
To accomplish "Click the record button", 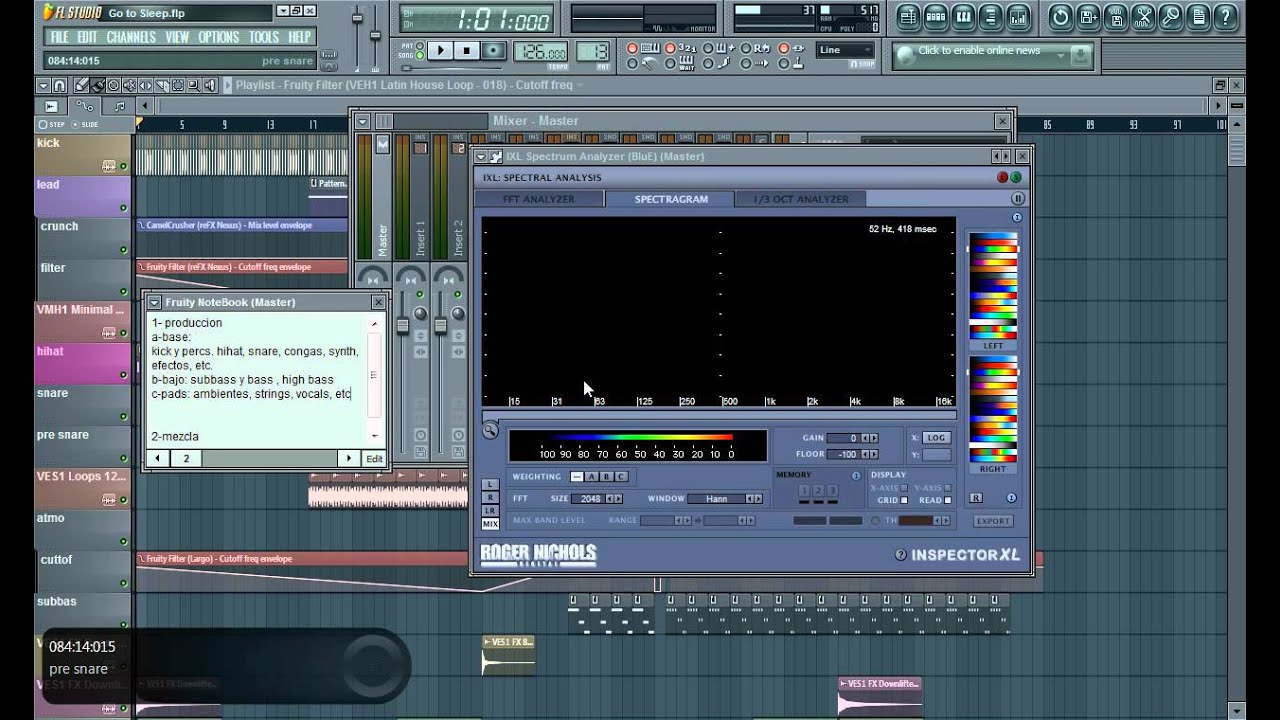I will 494,50.
